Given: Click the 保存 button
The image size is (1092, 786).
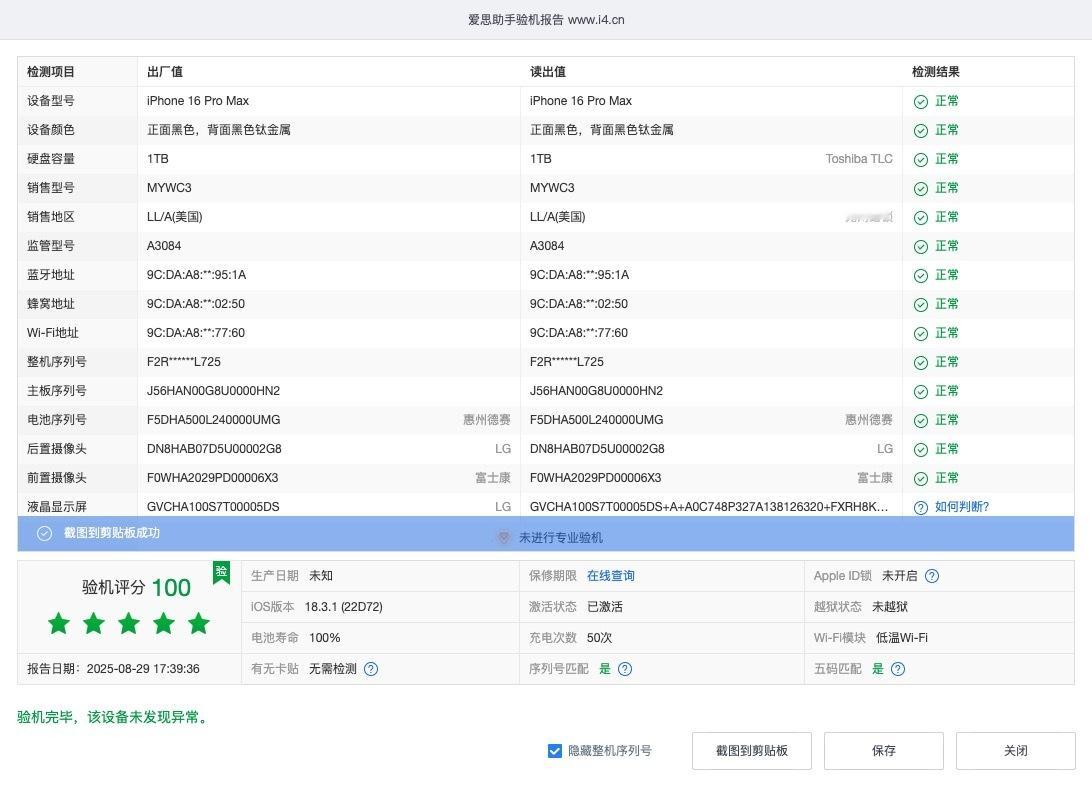Looking at the screenshot, I should tap(884, 750).
